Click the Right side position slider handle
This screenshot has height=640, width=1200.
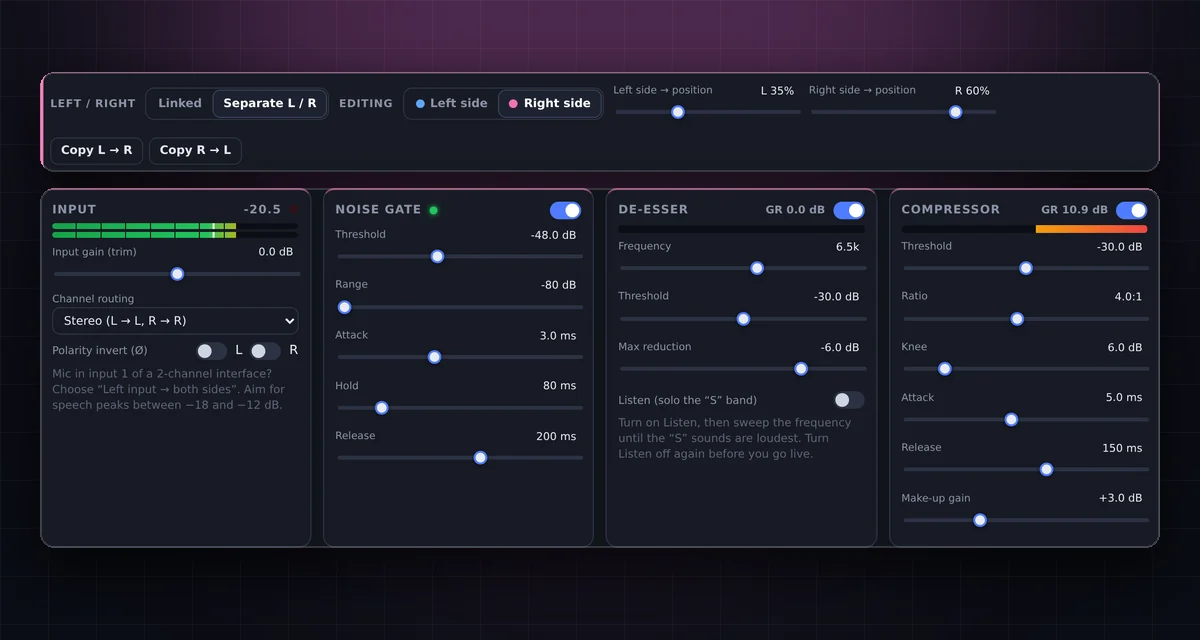click(x=955, y=112)
